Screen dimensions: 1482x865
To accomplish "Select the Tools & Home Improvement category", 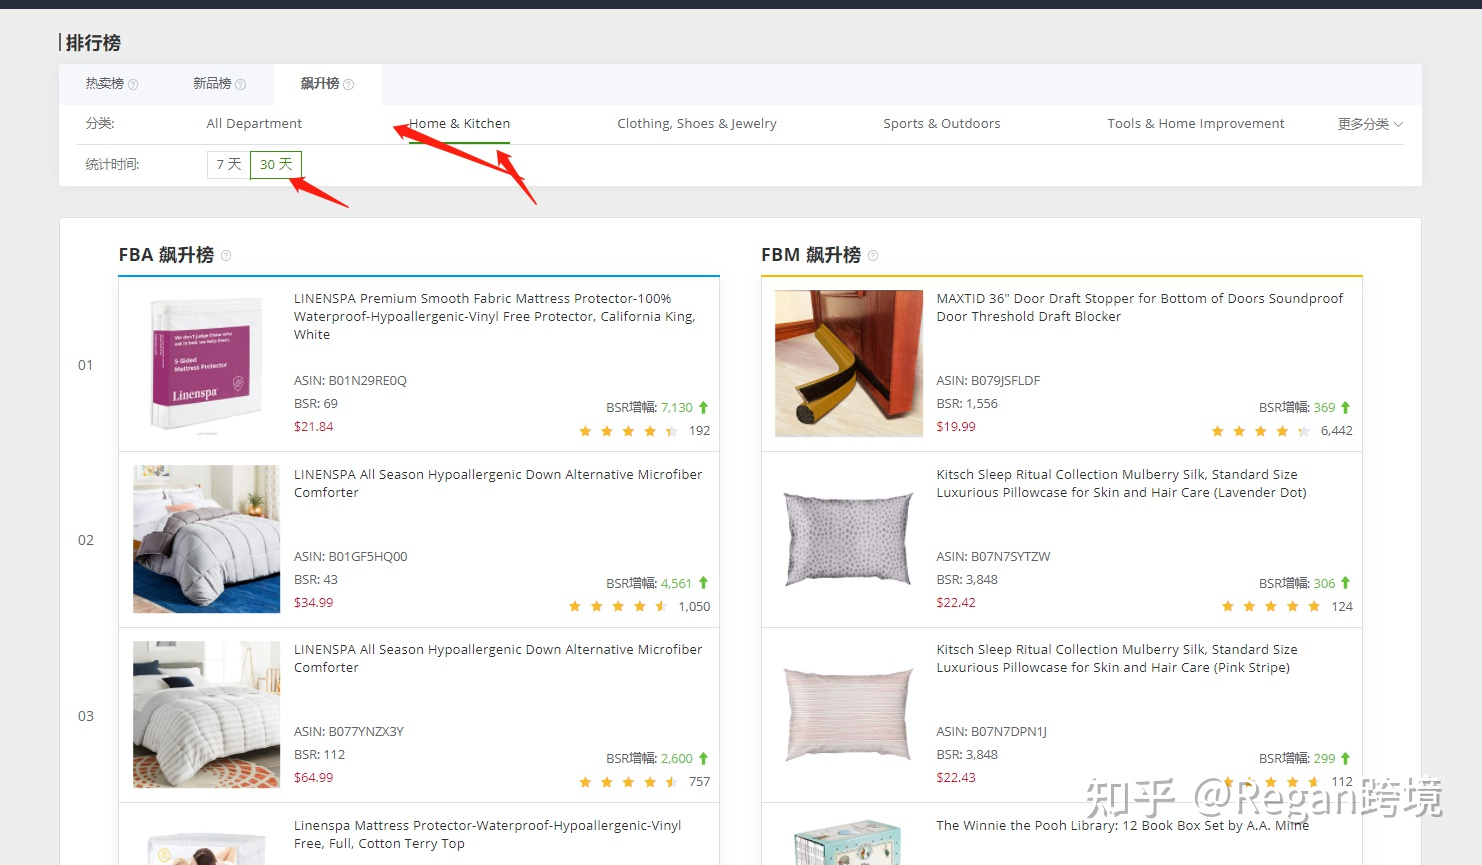I will pos(1196,124).
